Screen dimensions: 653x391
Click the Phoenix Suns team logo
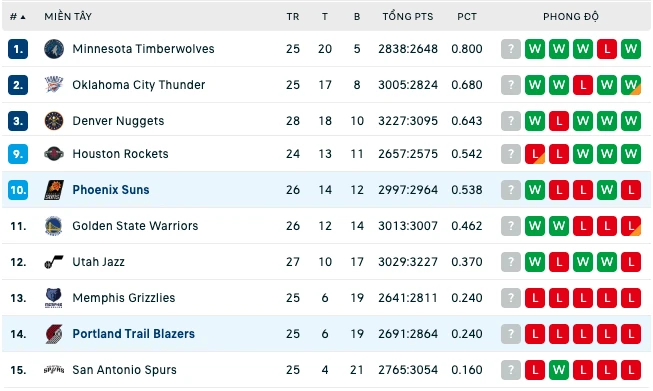pos(54,190)
